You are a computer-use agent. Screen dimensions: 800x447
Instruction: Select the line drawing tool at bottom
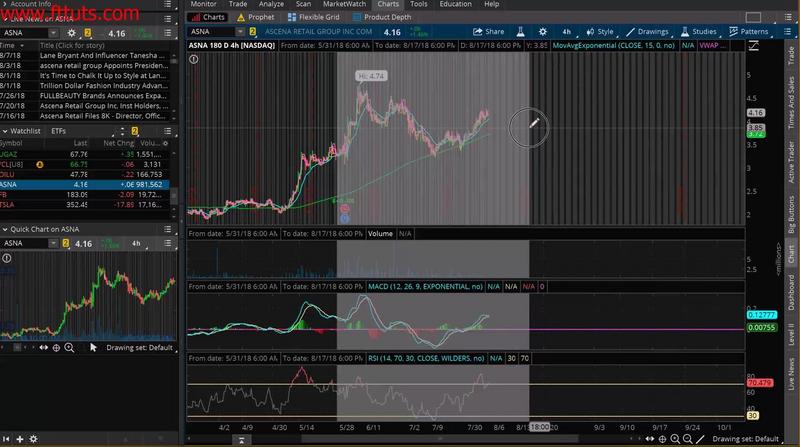click(701, 439)
